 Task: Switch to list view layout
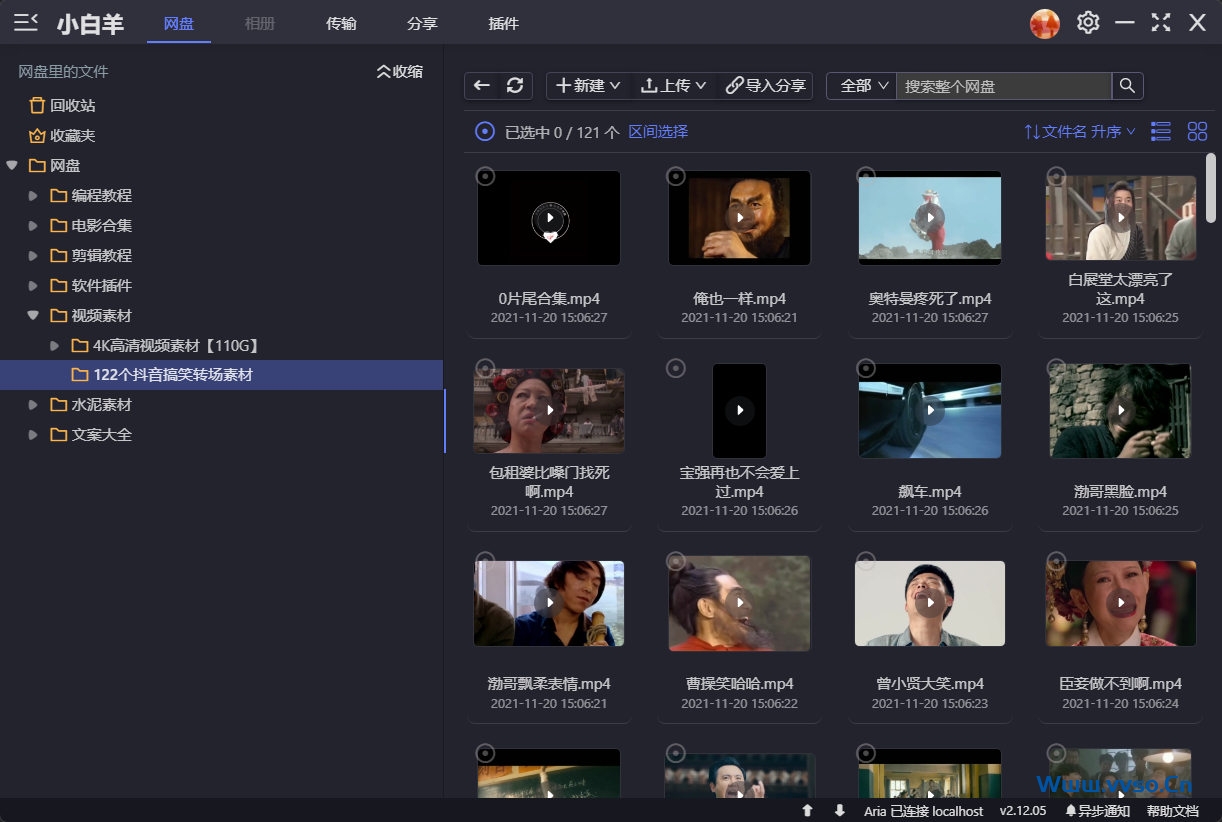point(1160,131)
